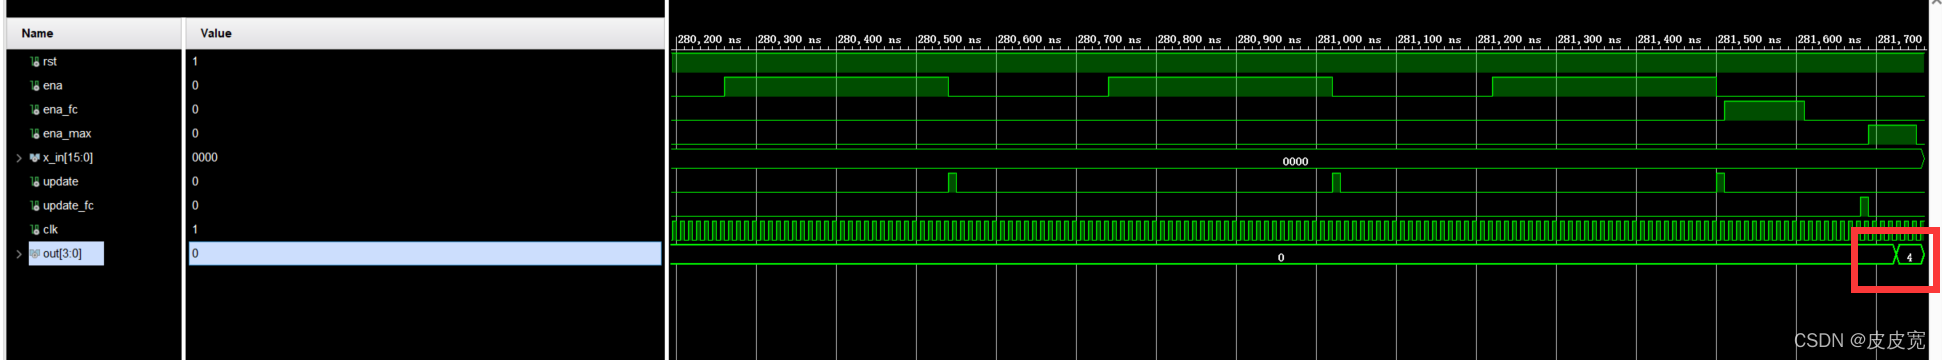Select the update_fc signal name
Image resolution: width=1942 pixels, height=360 pixels.
coord(68,206)
